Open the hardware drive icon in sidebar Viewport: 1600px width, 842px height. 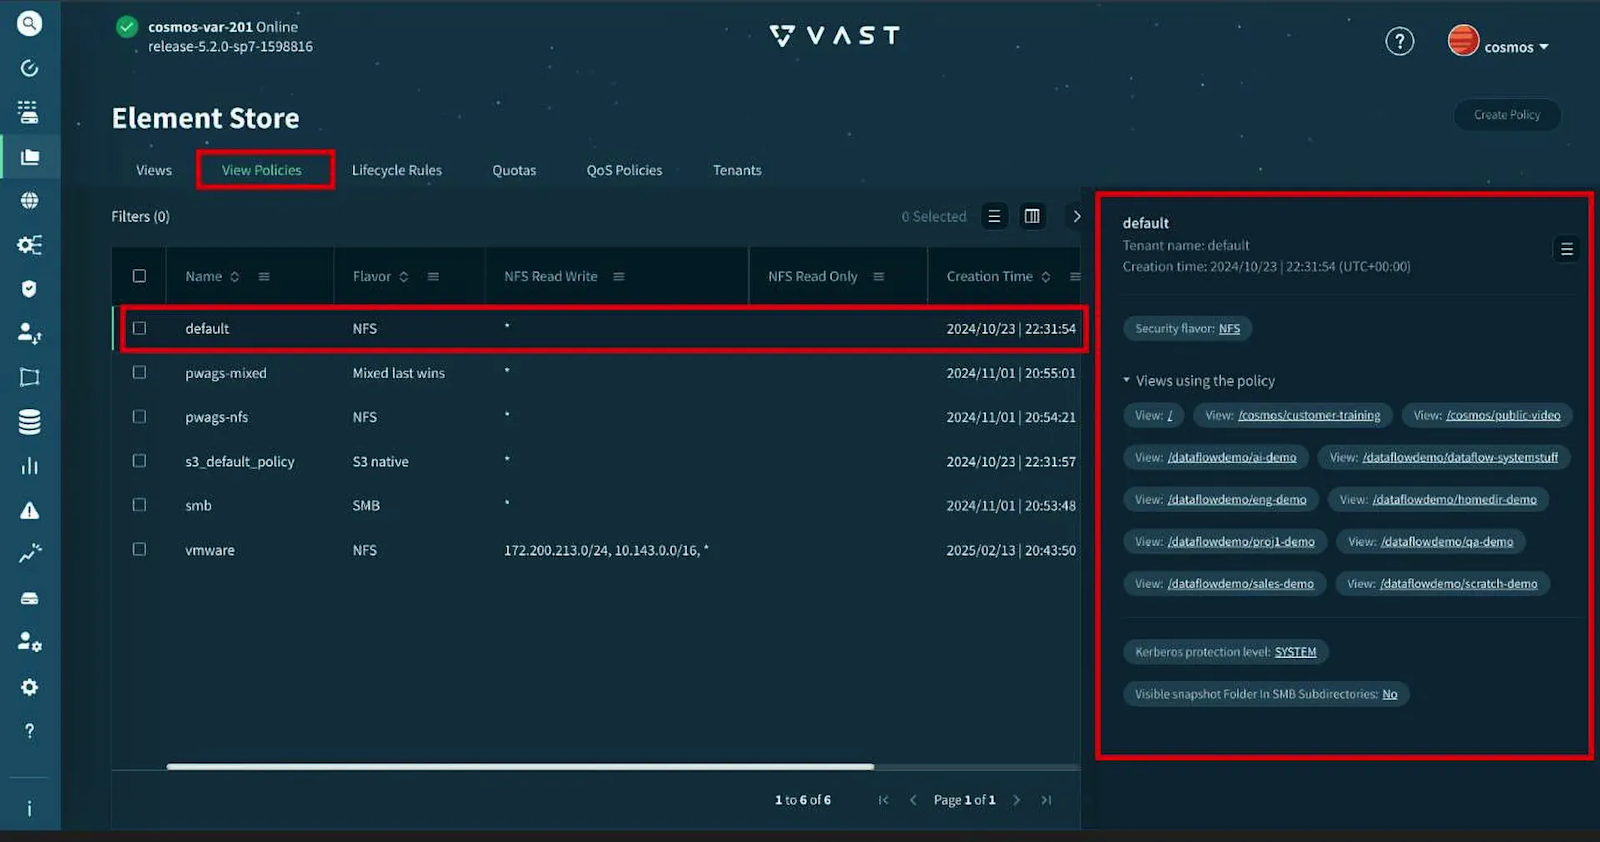point(29,598)
